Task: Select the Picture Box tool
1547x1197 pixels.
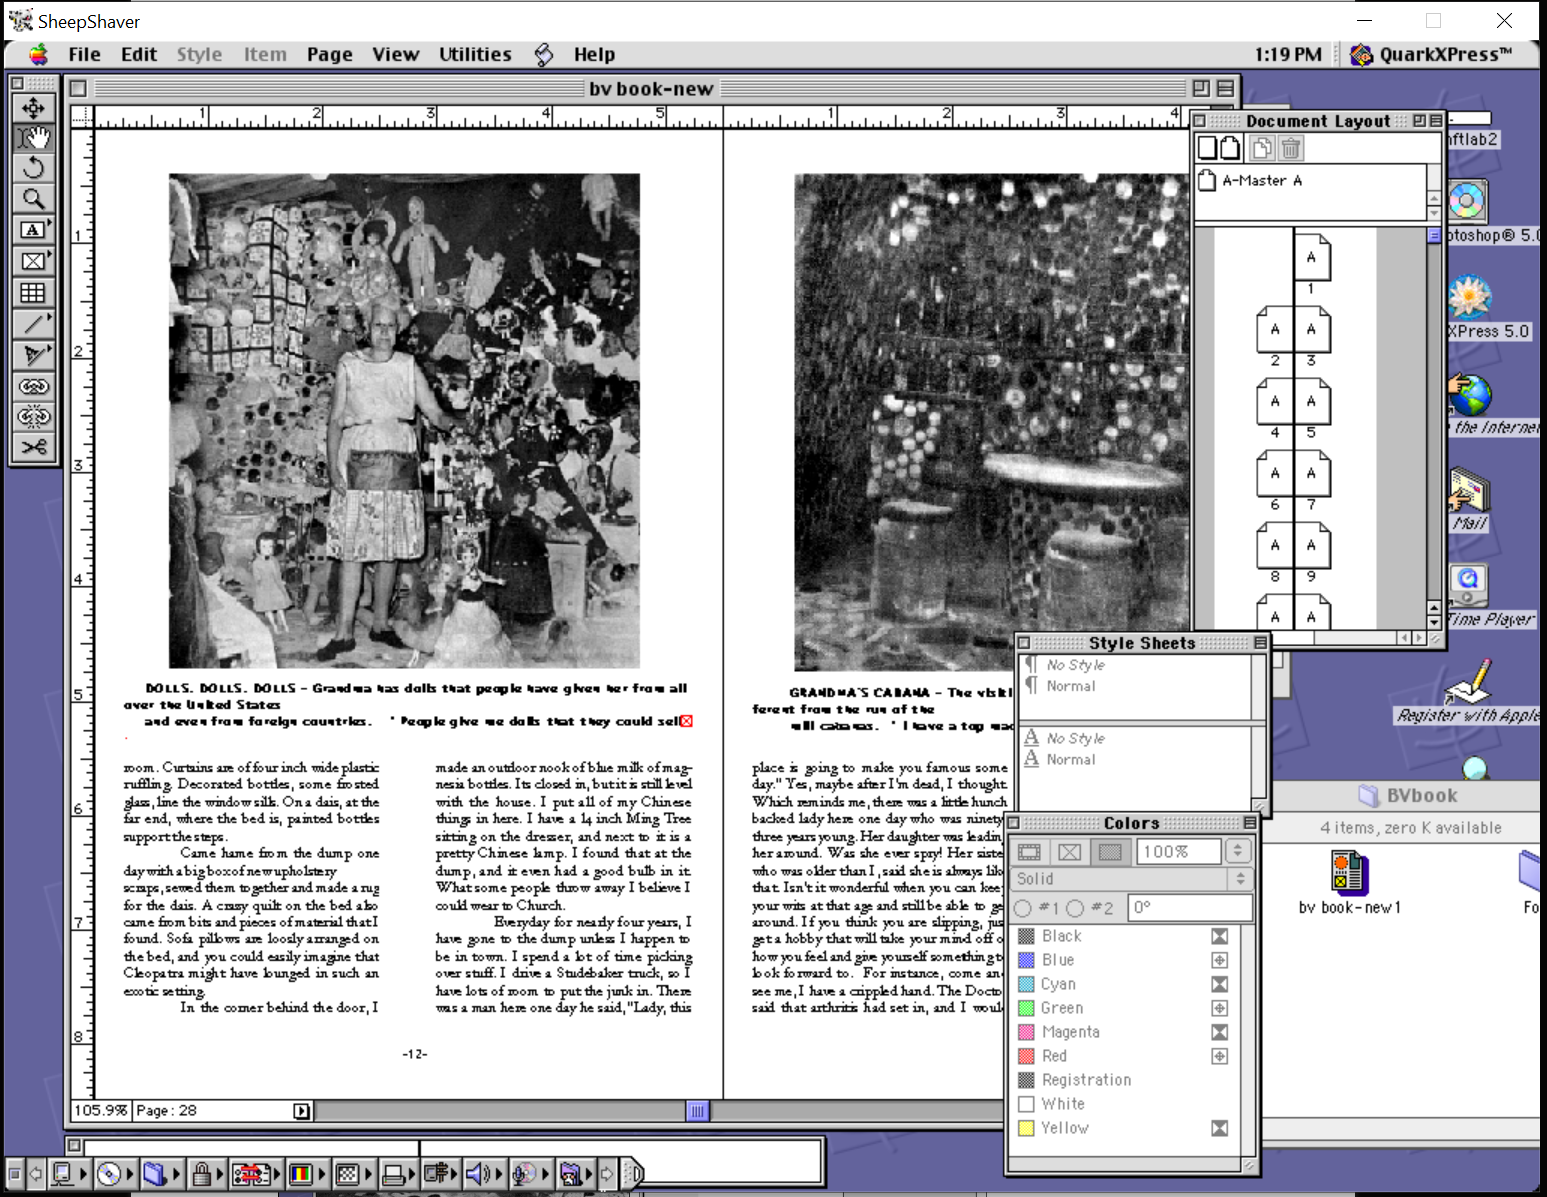Action: [33, 261]
